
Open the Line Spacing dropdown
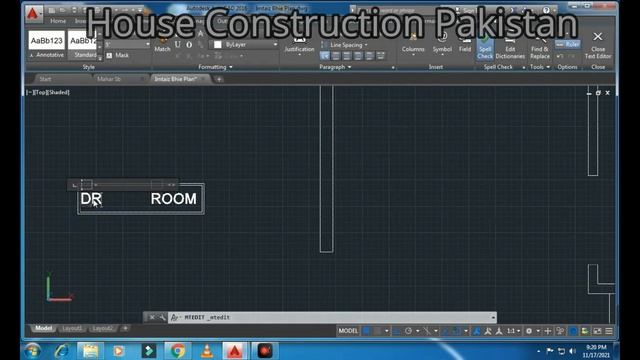(344, 45)
